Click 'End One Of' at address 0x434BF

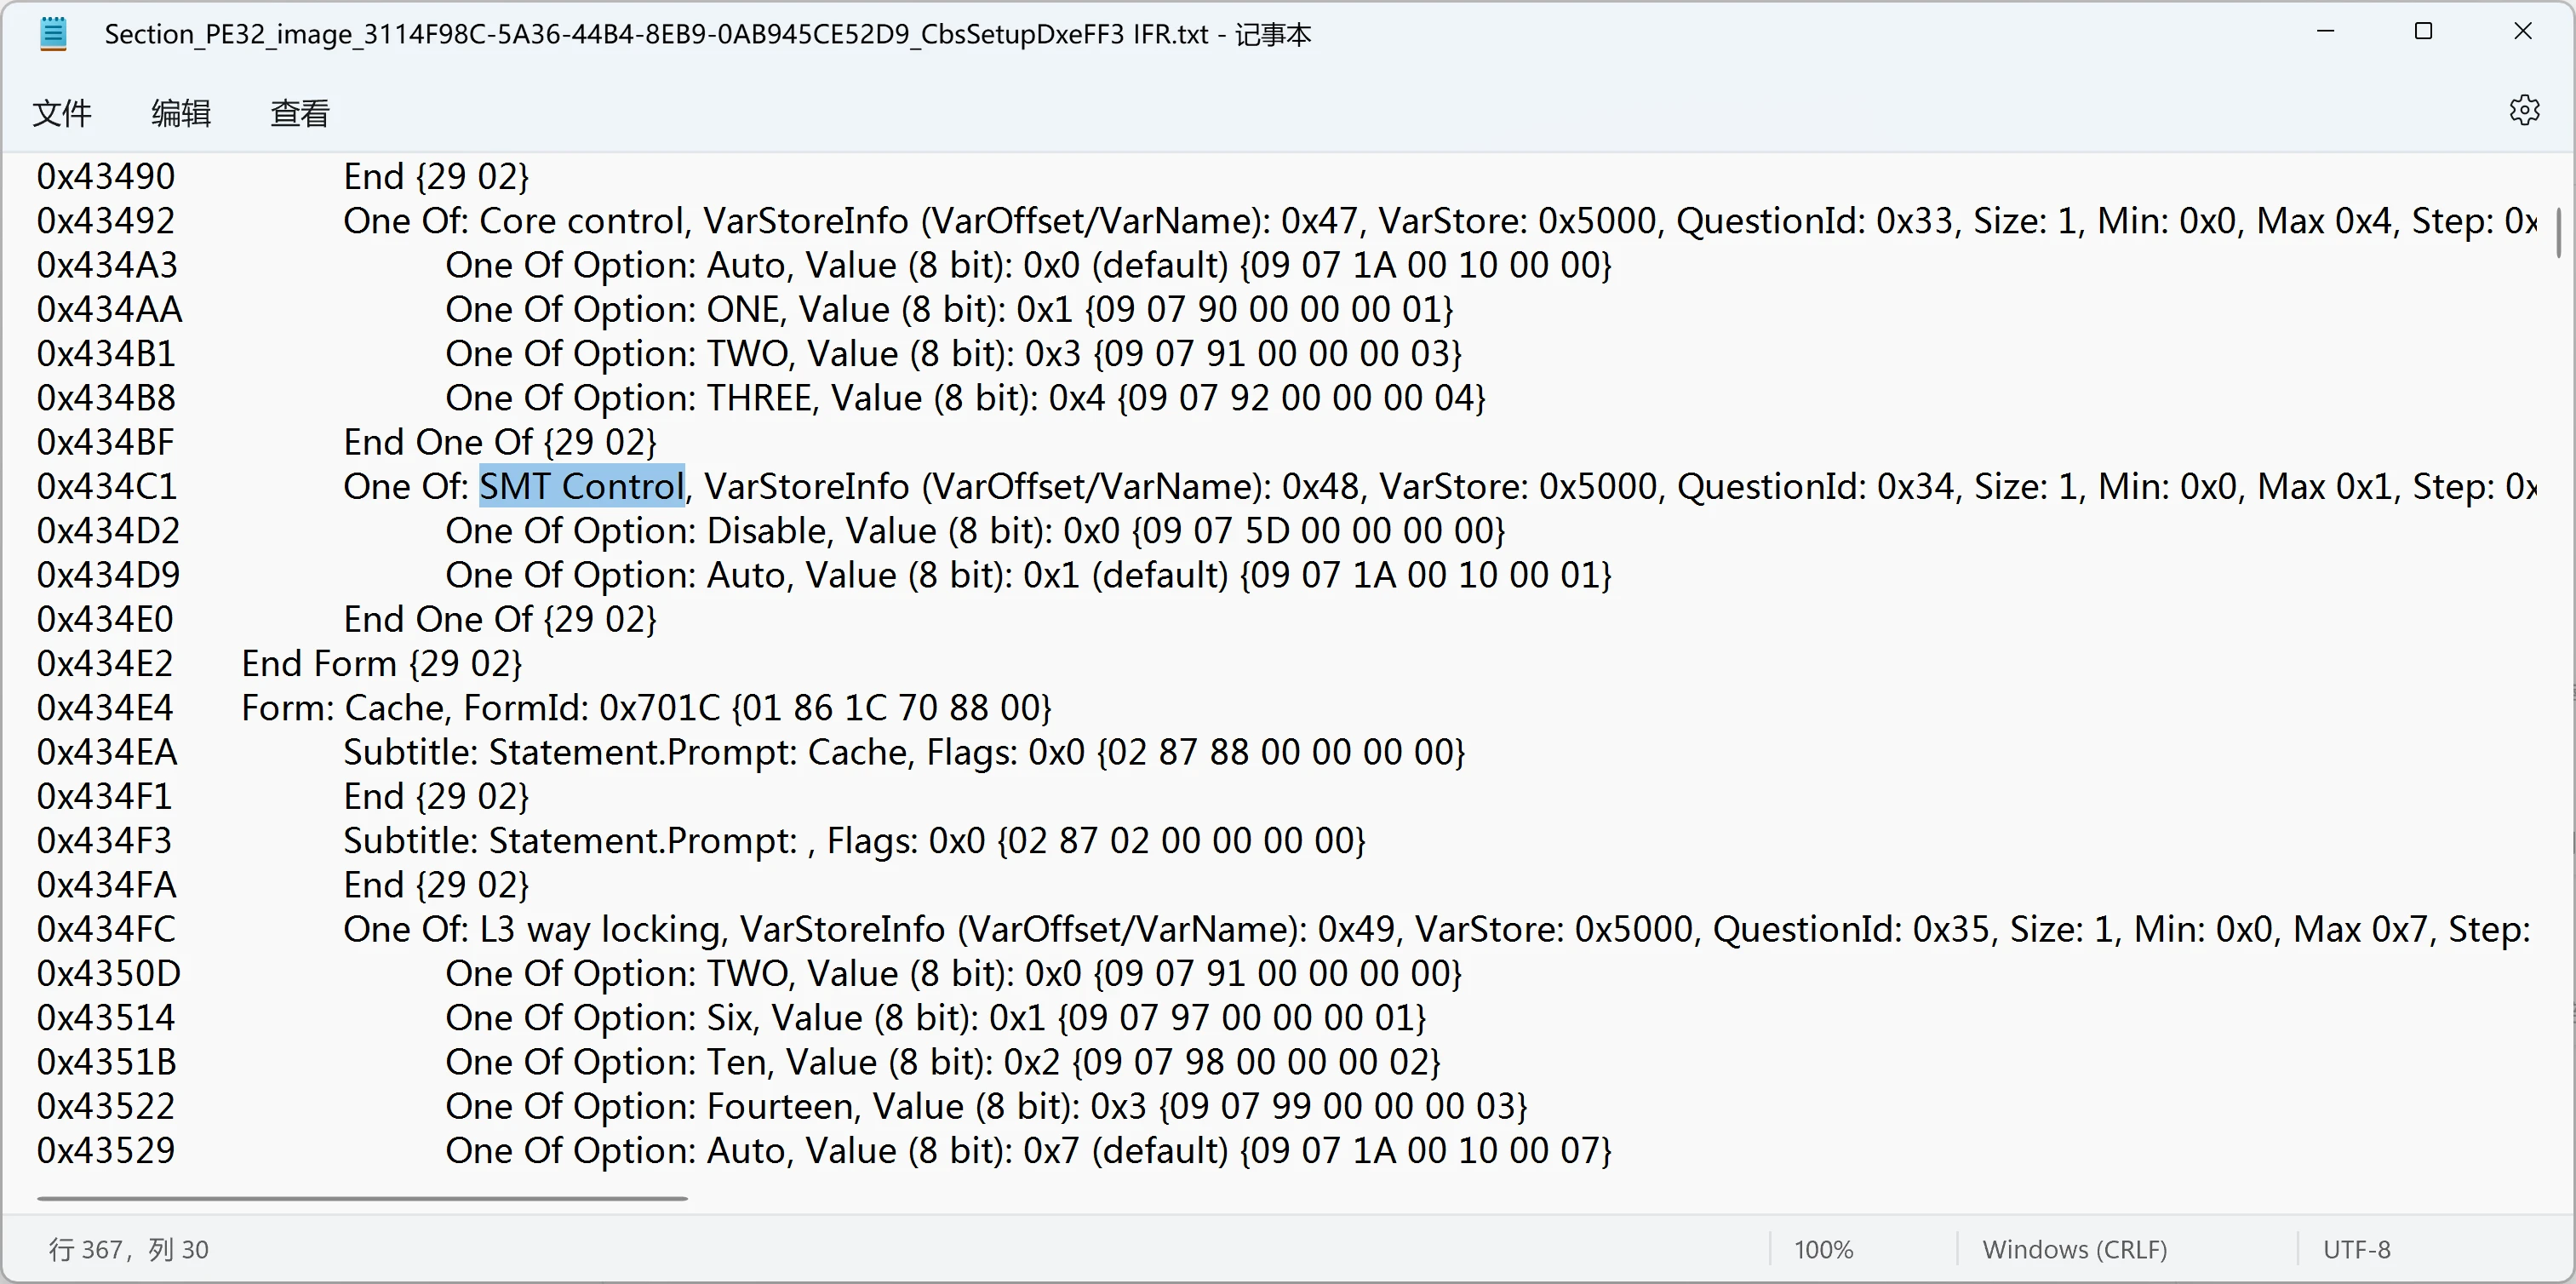pyautogui.click(x=500, y=442)
